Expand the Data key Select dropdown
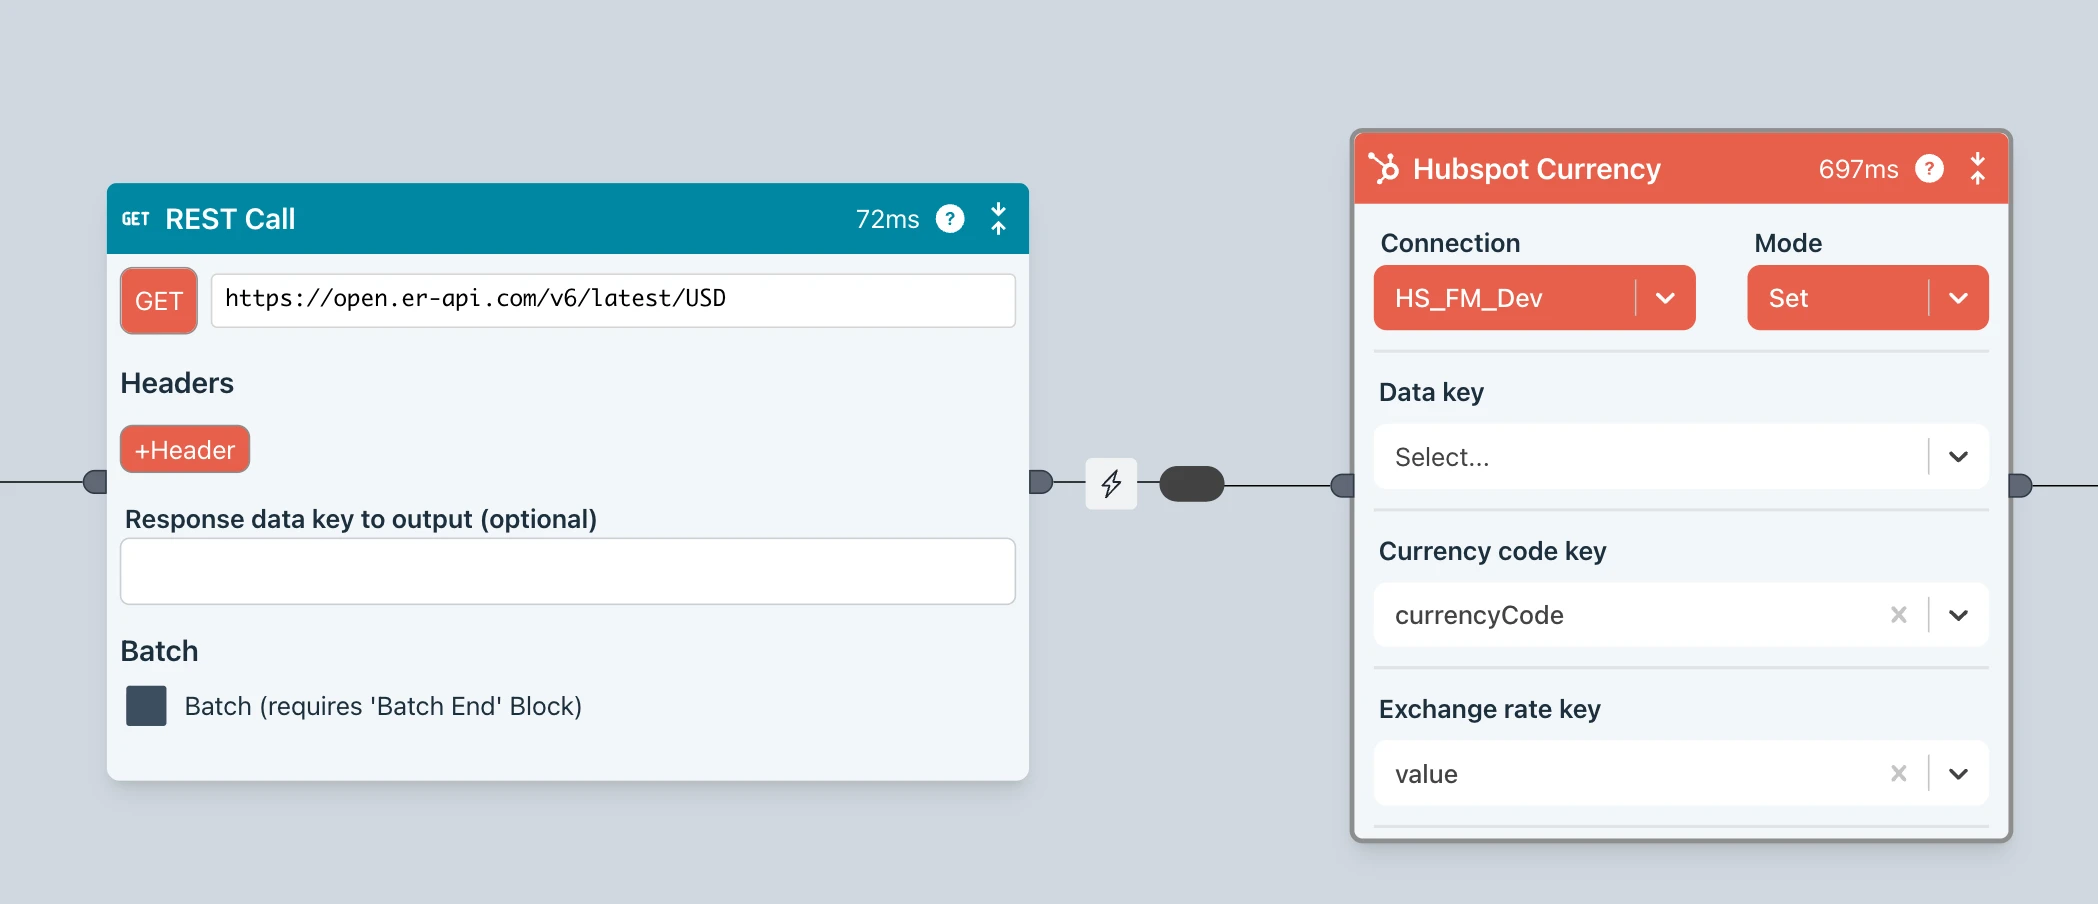2098x904 pixels. point(1957,457)
